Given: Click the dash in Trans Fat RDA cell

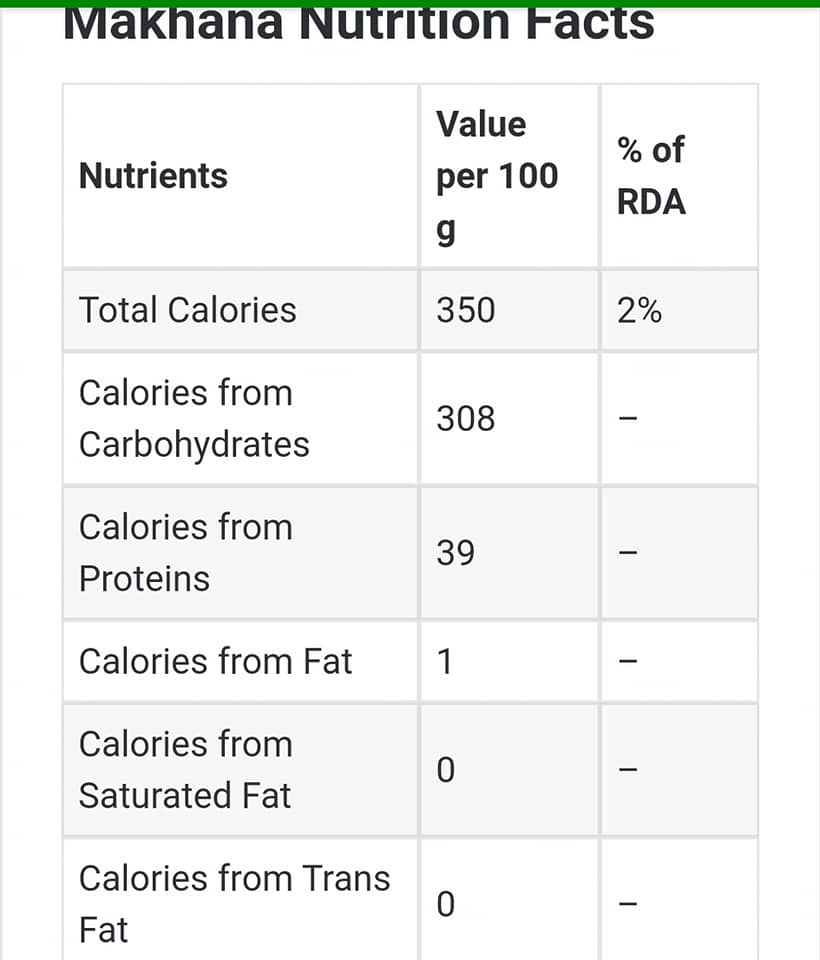Looking at the screenshot, I should point(628,904).
